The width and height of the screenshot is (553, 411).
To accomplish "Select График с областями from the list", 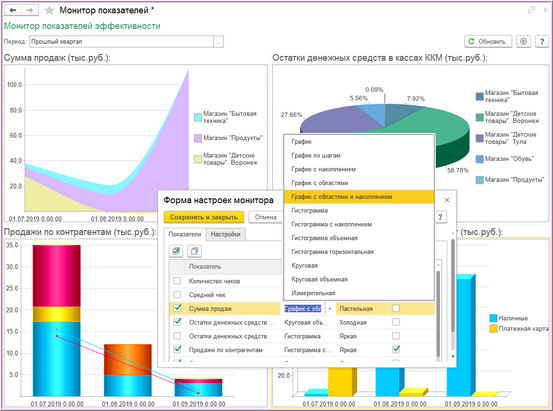I will (320, 183).
